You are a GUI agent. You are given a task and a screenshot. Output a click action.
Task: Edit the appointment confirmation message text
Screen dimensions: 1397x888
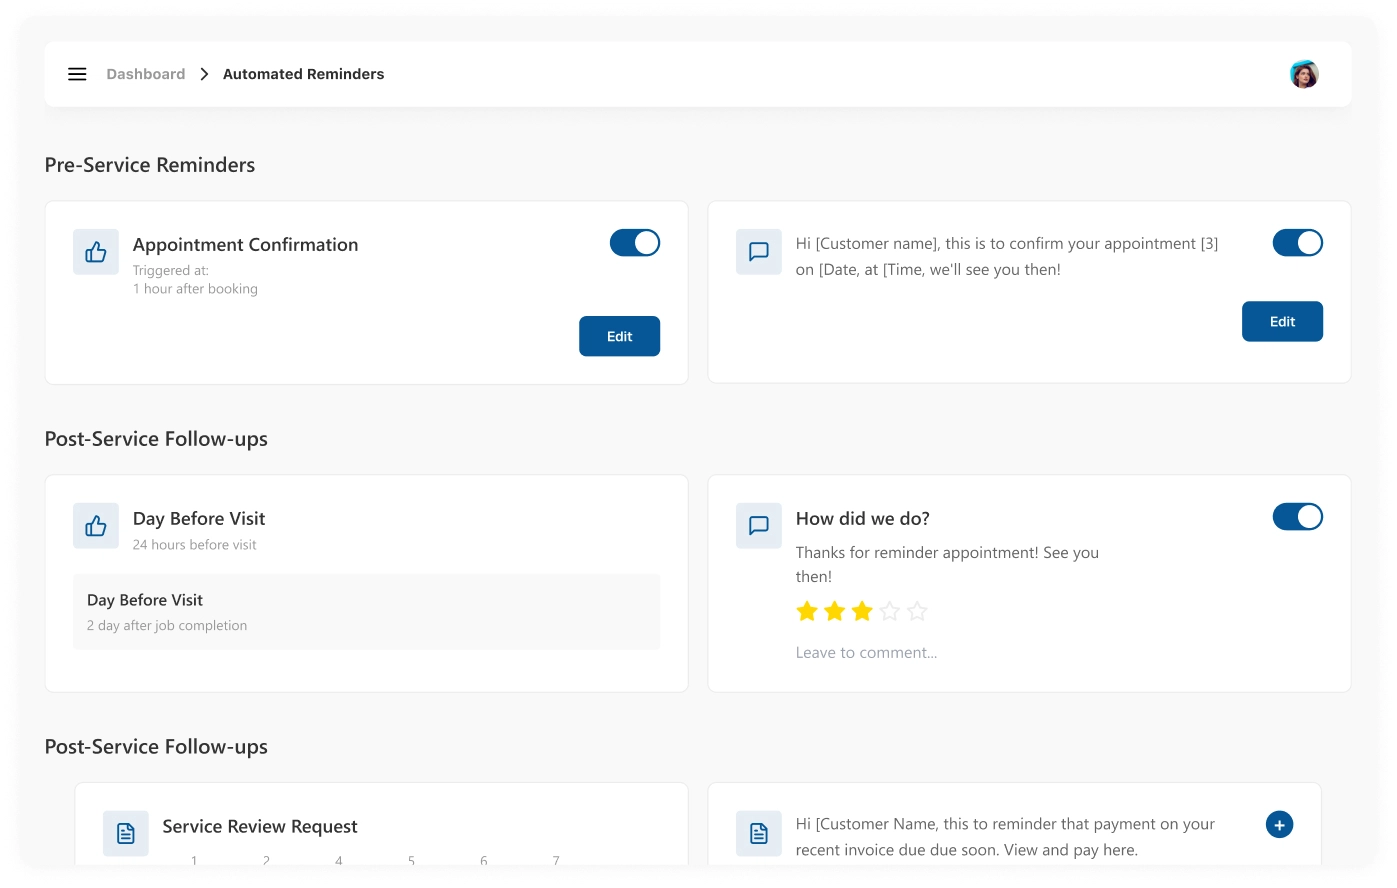1282,322
